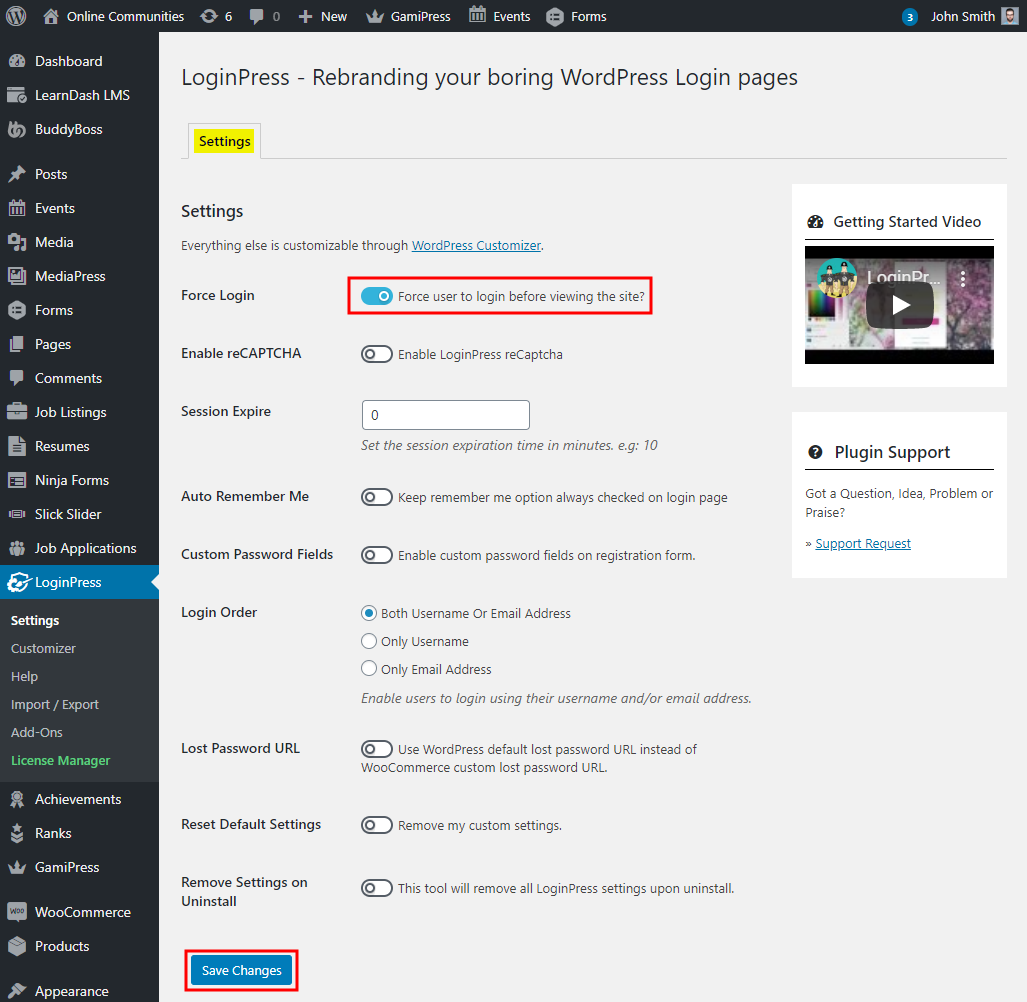Select the LoginPress icon in the sidebar

(20, 581)
